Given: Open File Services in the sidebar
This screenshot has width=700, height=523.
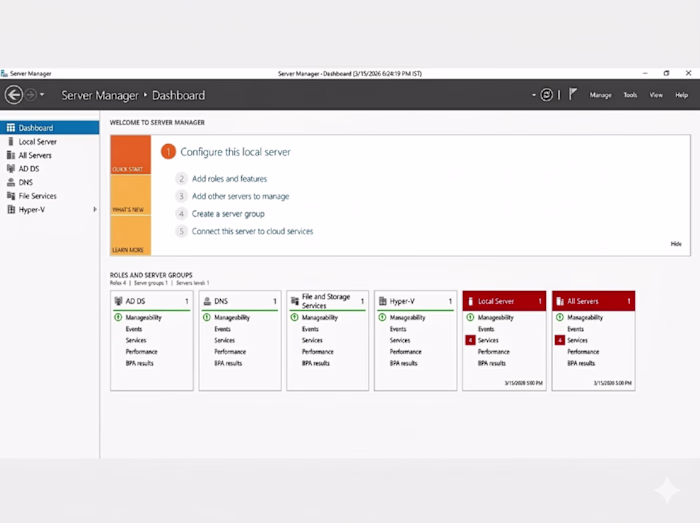Looking at the screenshot, I should tap(50, 196).
